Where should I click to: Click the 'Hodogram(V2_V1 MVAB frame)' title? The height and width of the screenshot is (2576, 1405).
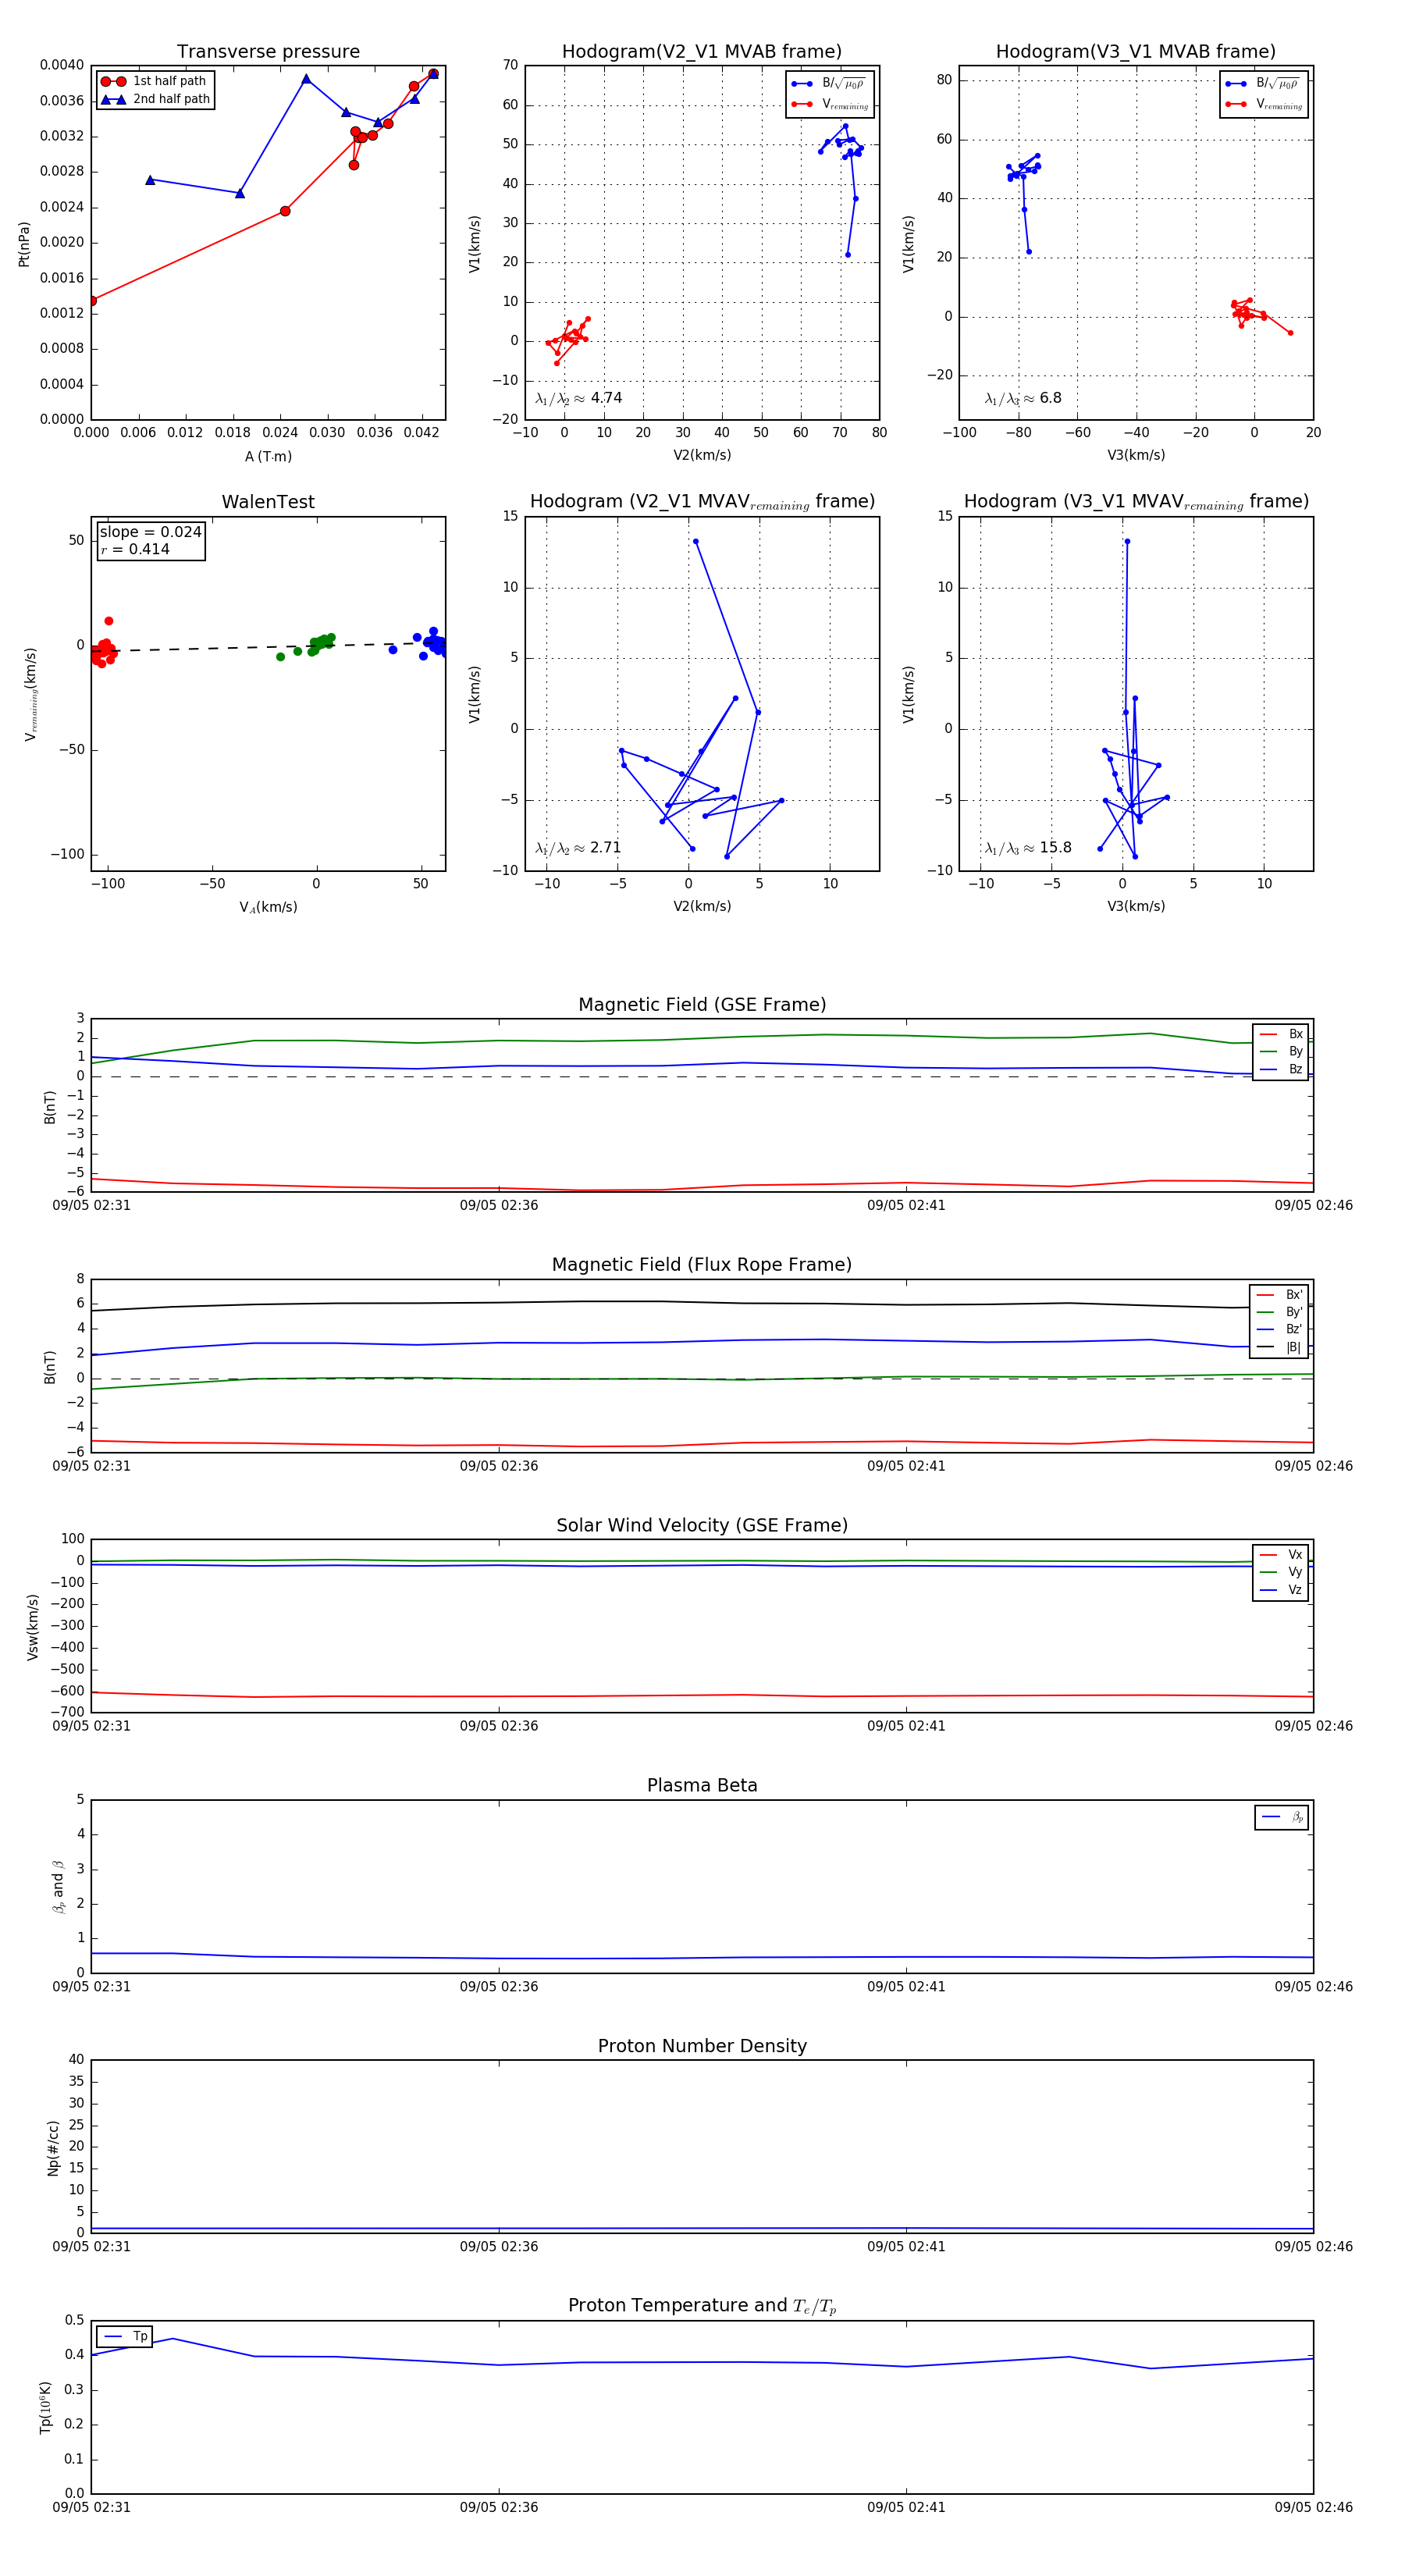(x=702, y=52)
